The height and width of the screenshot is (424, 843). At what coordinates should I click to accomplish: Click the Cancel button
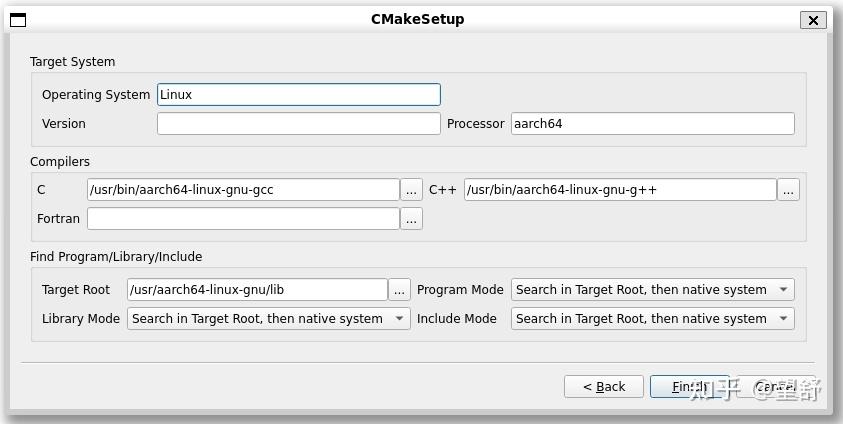[776, 387]
